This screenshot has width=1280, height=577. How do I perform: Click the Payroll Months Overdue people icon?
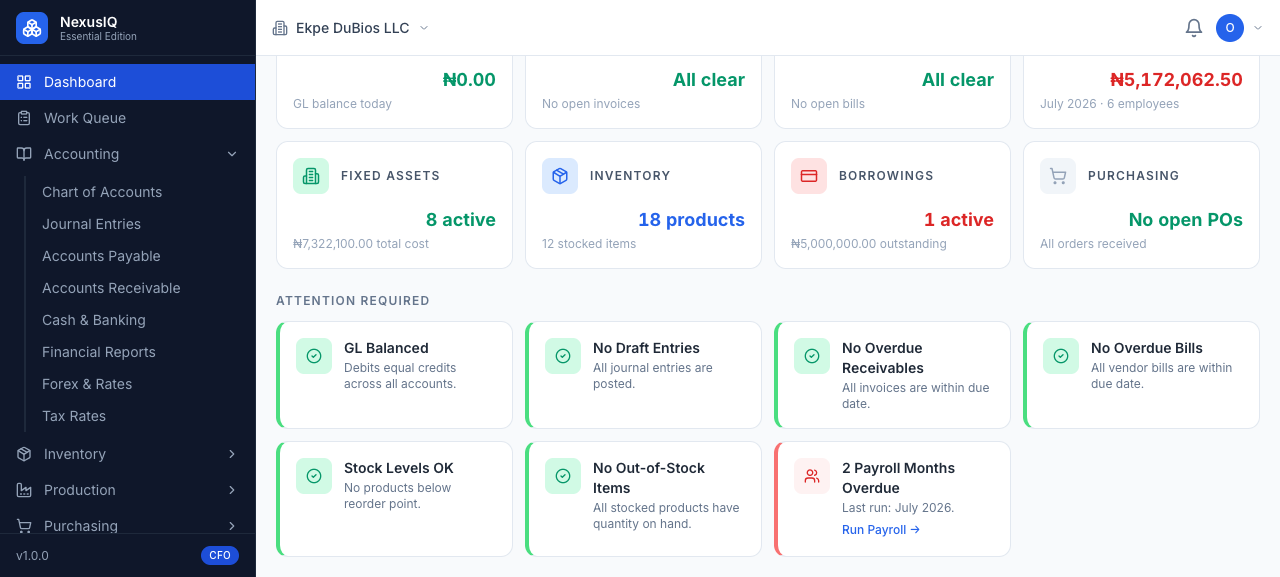pyautogui.click(x=812, y=476)
